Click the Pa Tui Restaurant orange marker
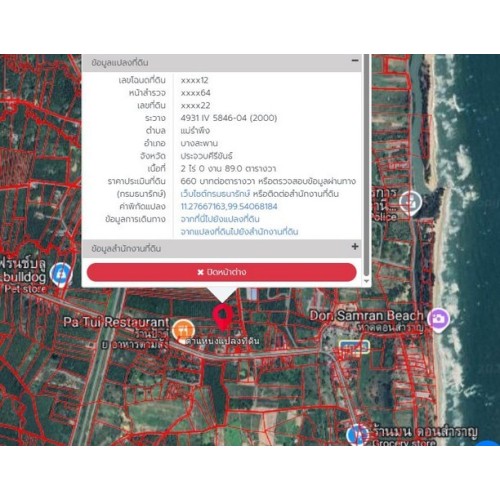This screenshot has width=500, height=500. coord(183,331)
